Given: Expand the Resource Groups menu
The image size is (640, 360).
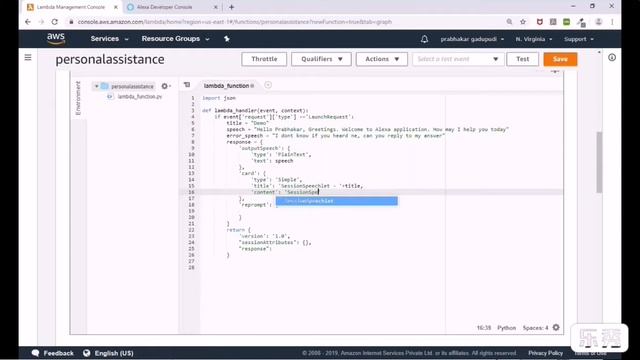Looking at the screenshot, I should [176, 39].
